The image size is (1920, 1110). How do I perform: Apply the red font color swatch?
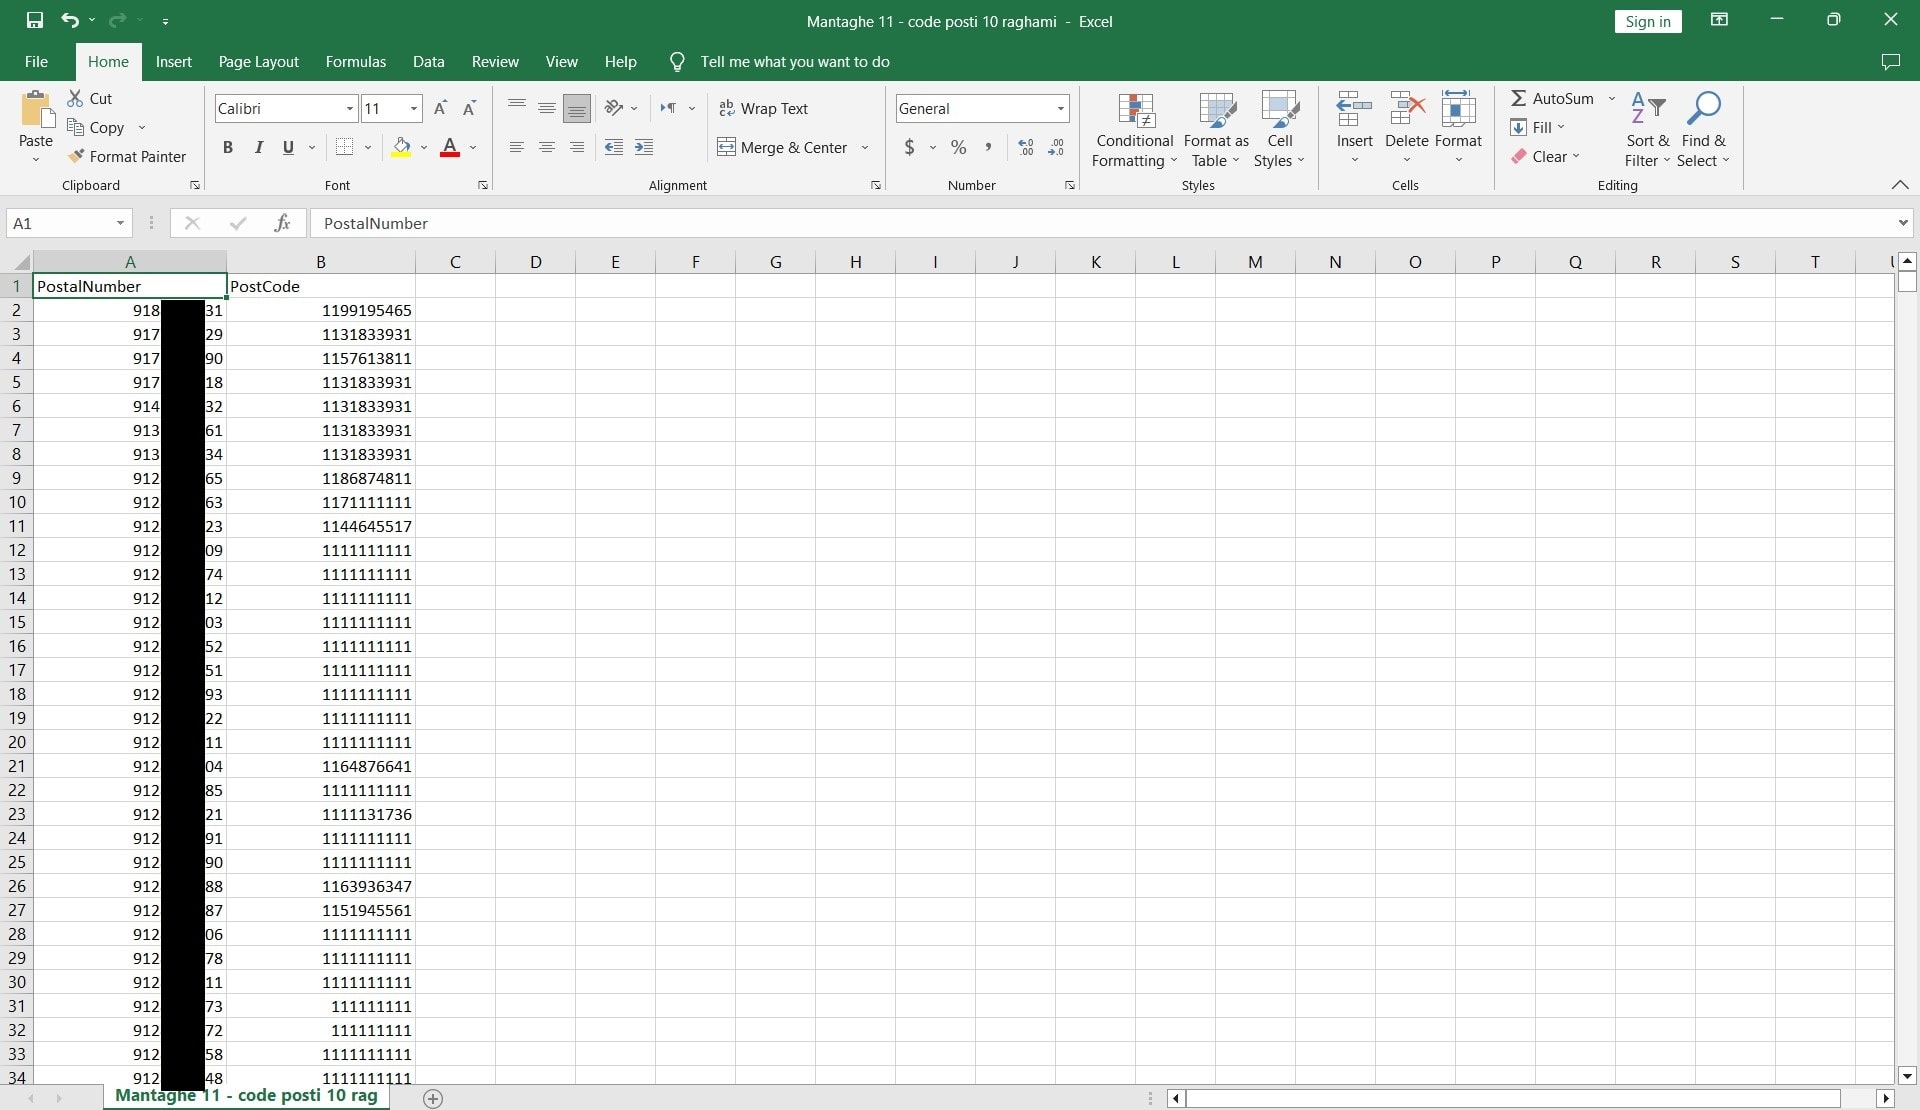click(450, 147)
